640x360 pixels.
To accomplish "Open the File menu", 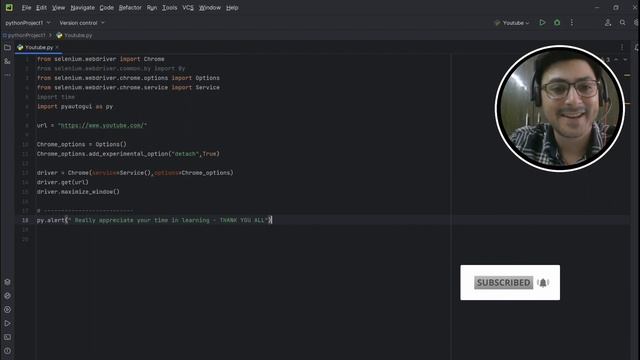I will 26,8.
